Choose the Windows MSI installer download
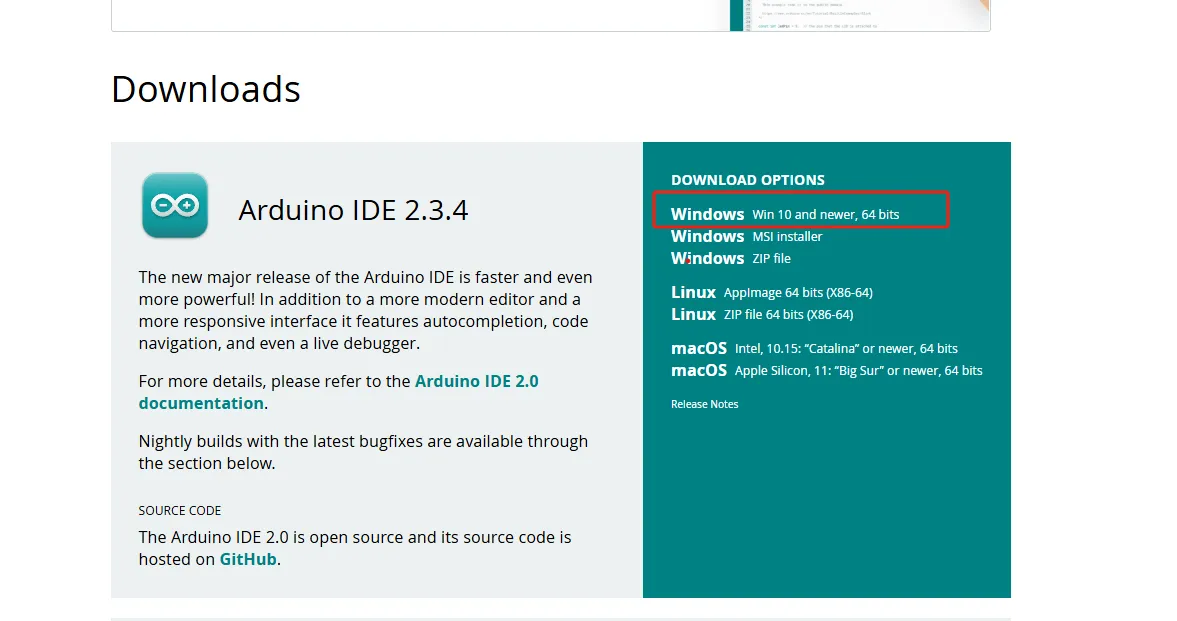Viewport: 1177px width, 621px height. 746,237
